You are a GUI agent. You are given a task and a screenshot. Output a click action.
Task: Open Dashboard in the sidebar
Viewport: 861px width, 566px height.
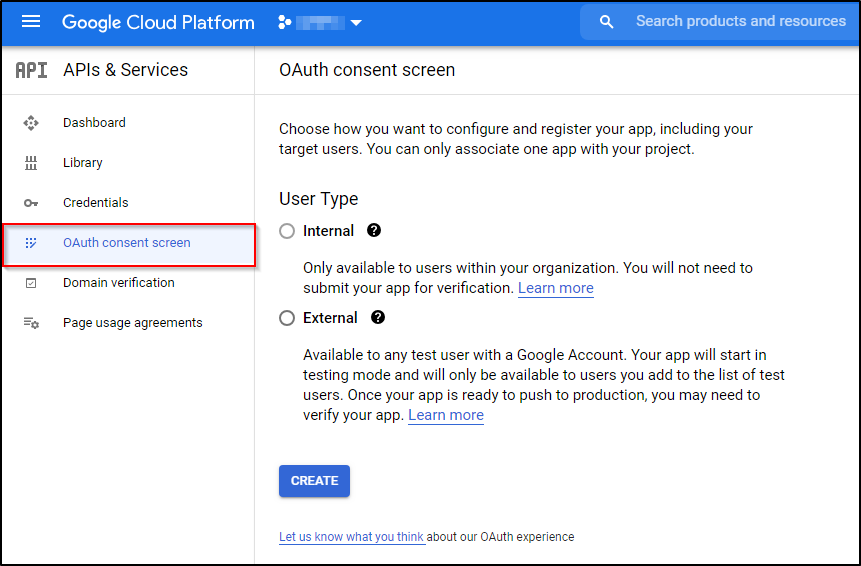94,122
